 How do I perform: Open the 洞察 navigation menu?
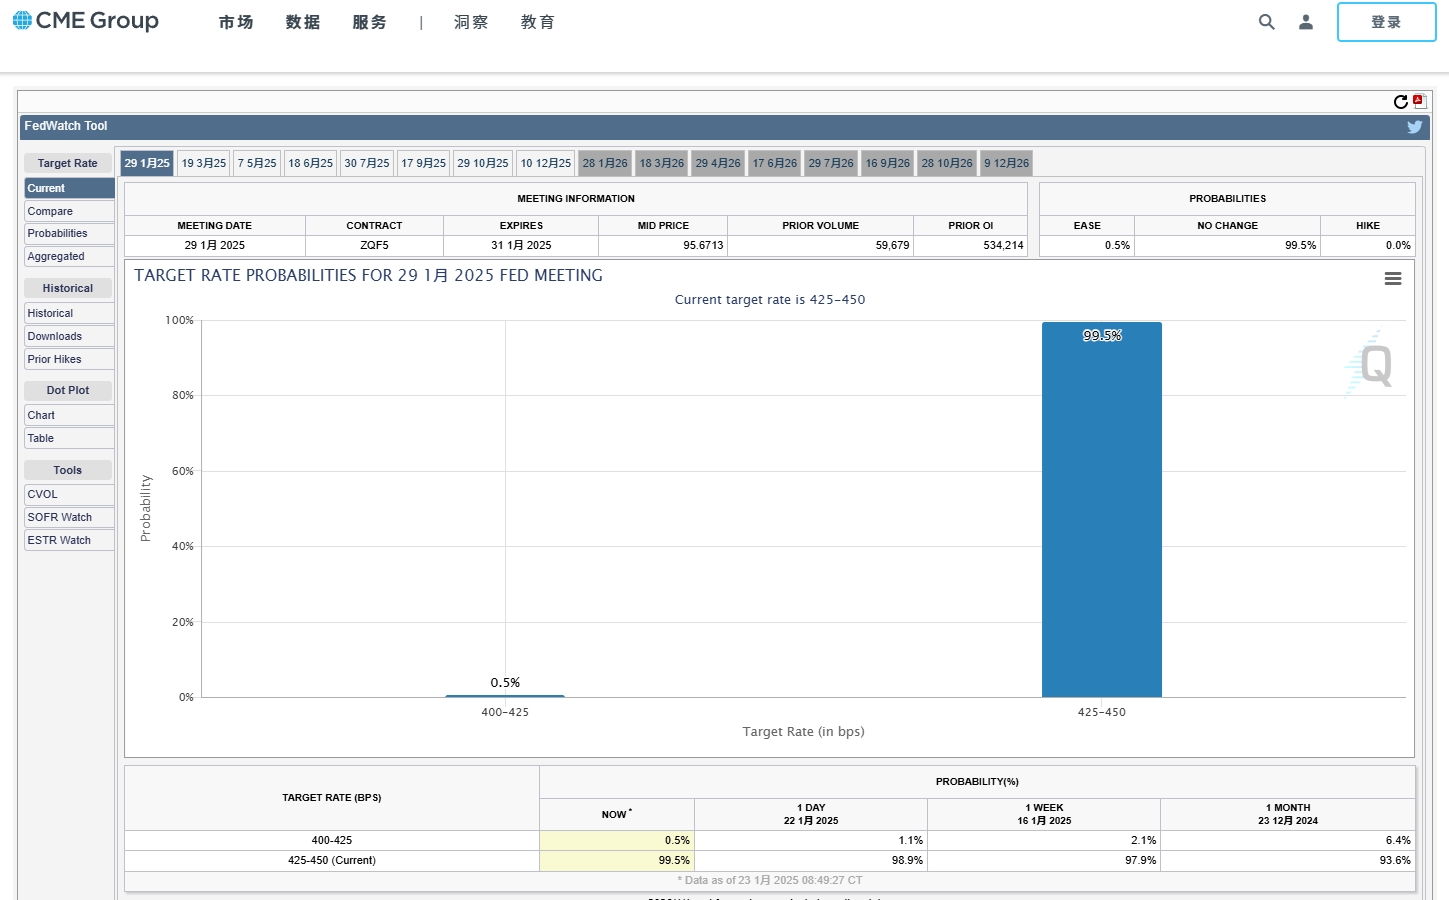tap(471, 22)
